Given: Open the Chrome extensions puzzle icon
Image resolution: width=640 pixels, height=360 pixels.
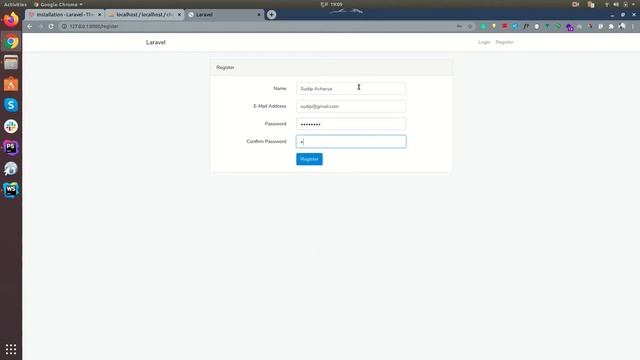Looking at the screenshot, I should 611,26.
